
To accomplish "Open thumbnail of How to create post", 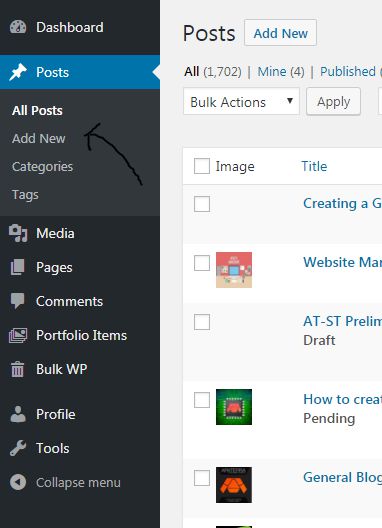I will point(234,407).
